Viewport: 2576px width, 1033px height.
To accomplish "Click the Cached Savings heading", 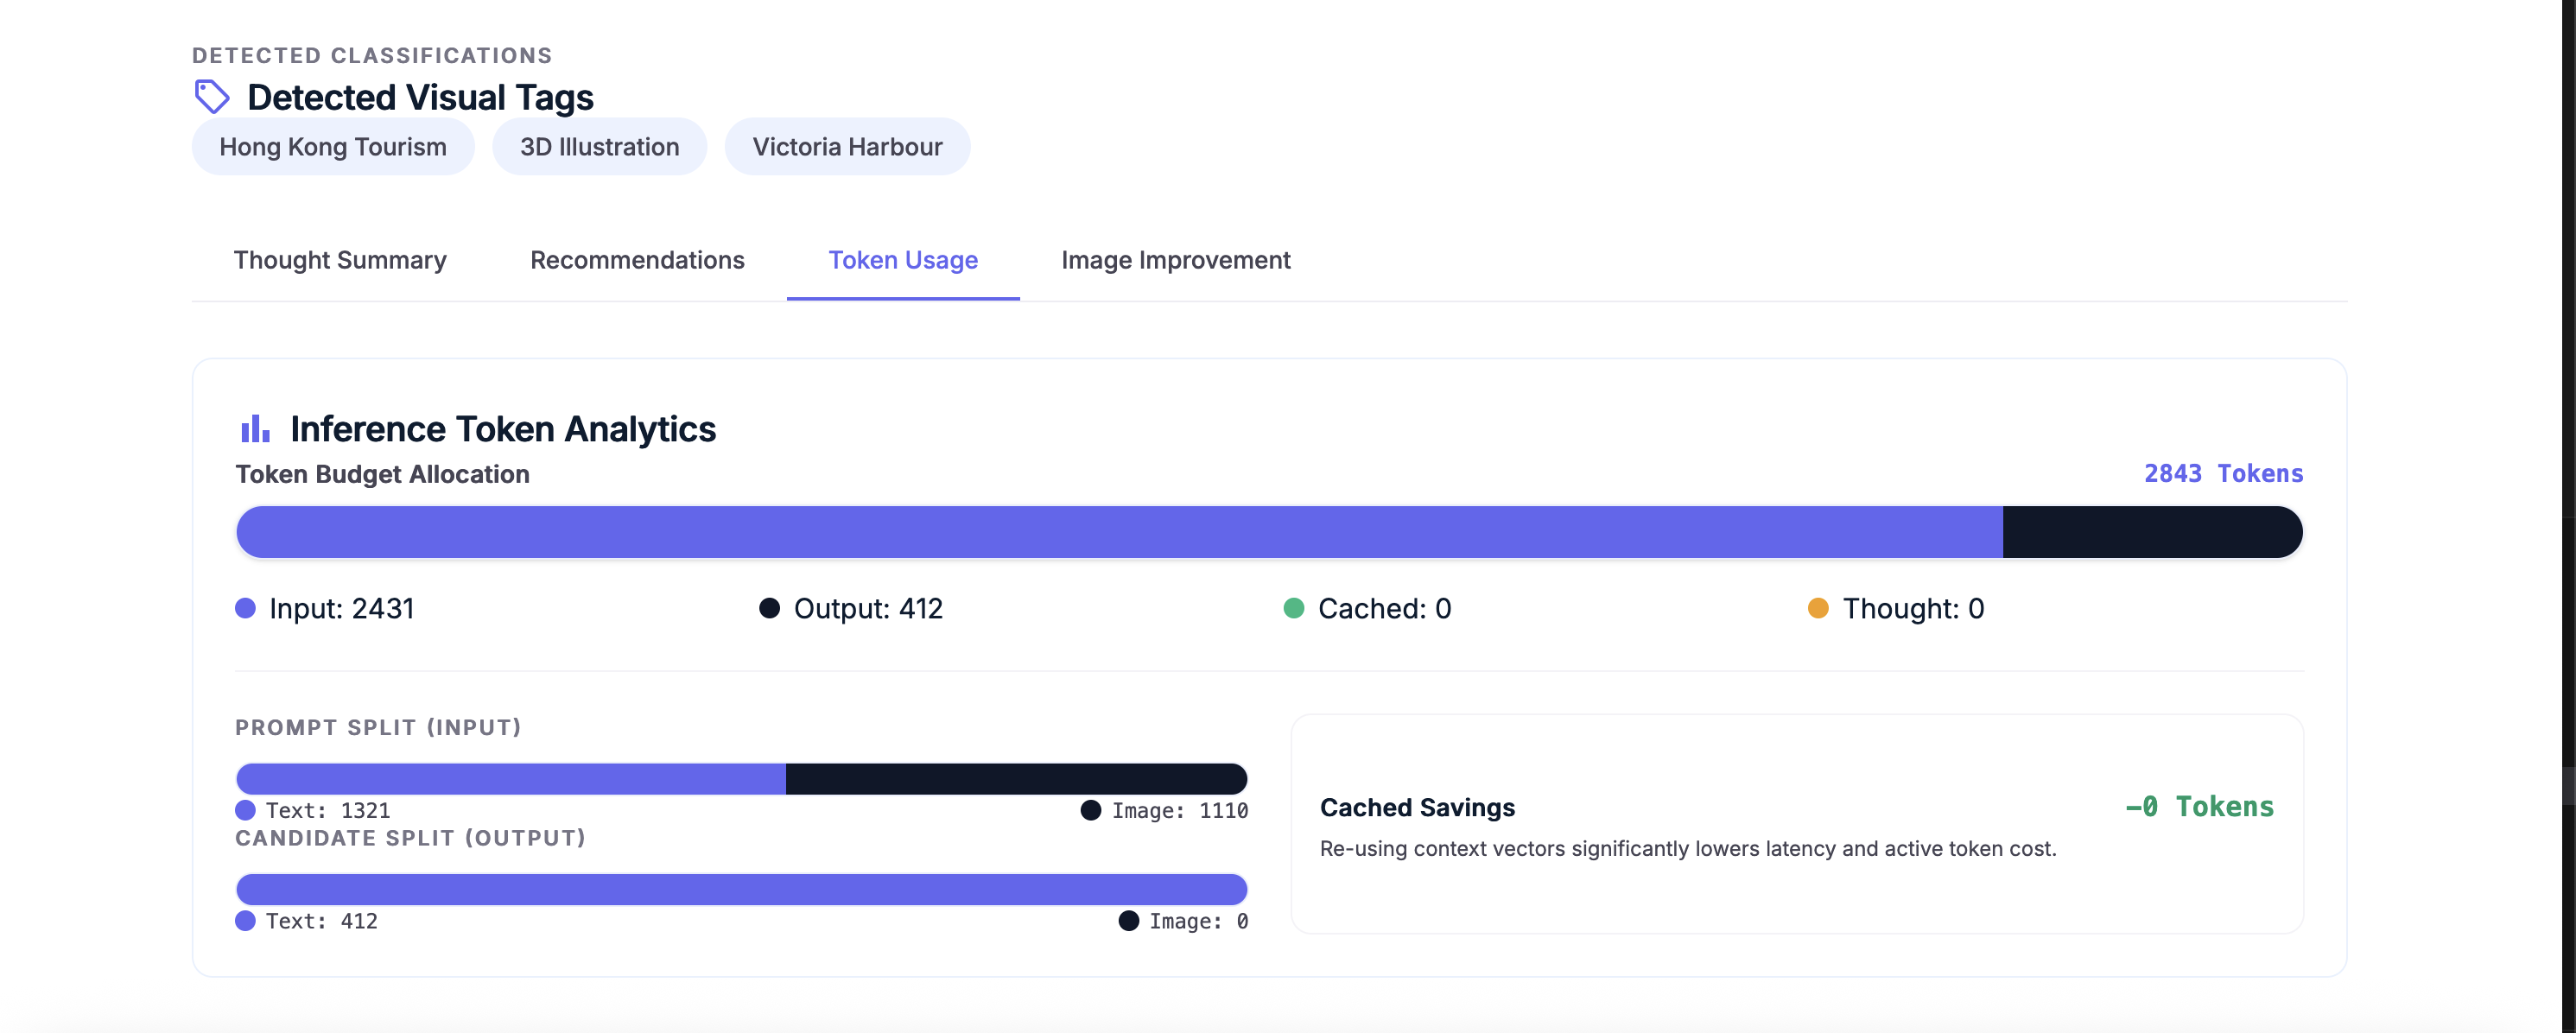I will click(1417, 808).
